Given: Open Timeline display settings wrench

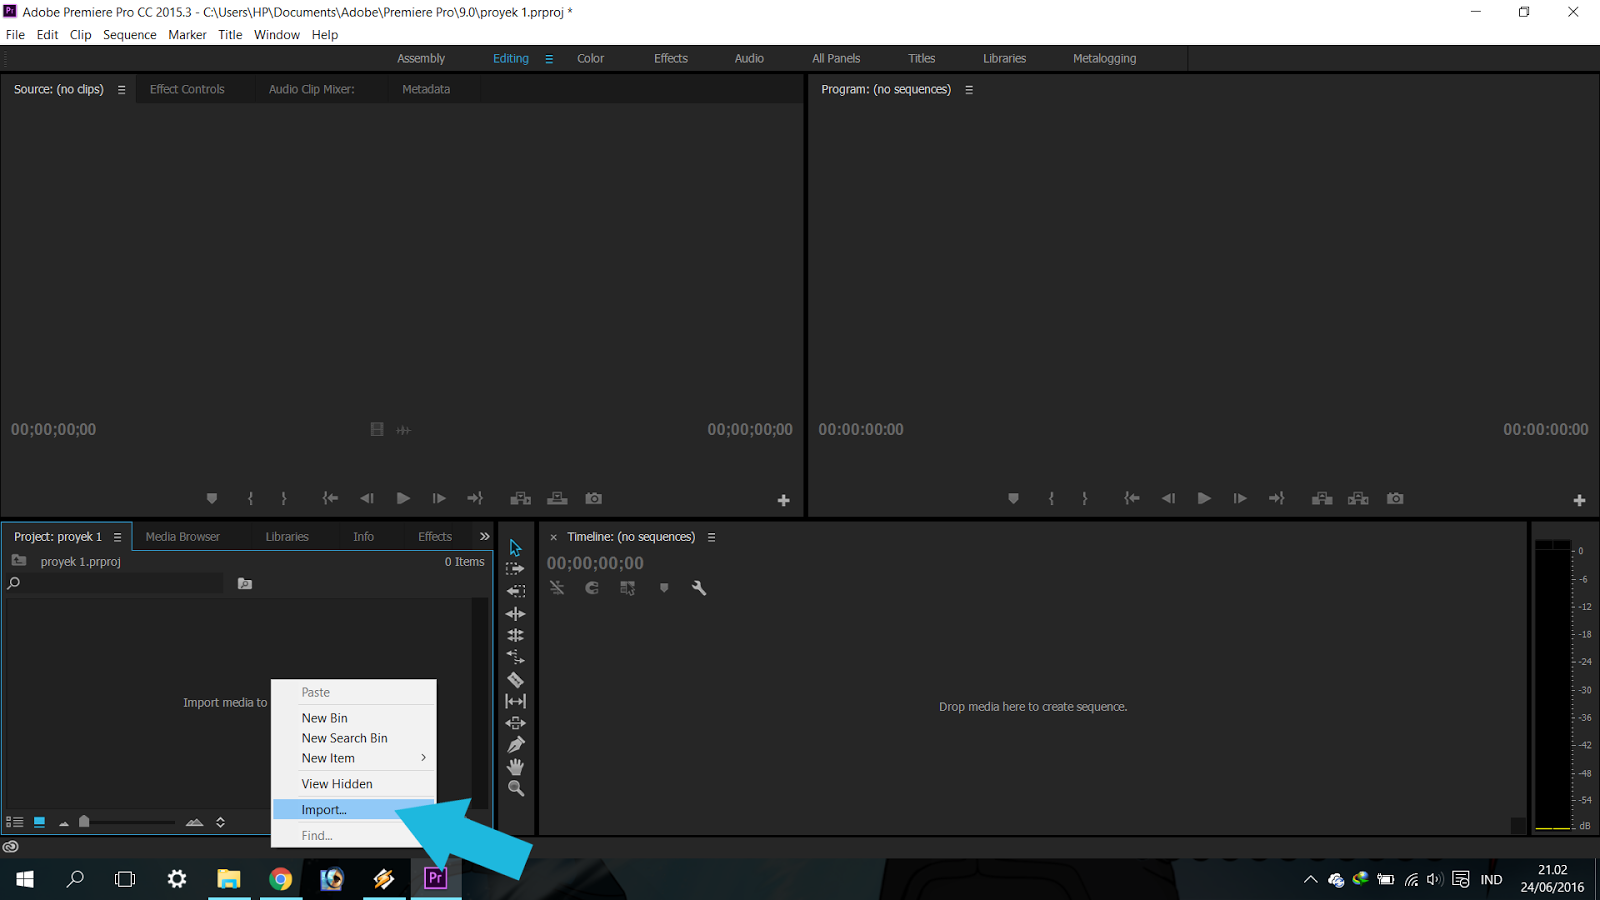Looking at the screenshot, I should (699, 588).
